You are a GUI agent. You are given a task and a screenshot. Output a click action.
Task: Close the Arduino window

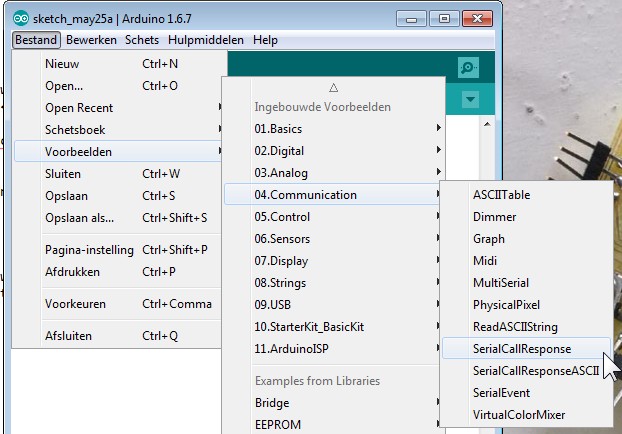click(478, 19)
